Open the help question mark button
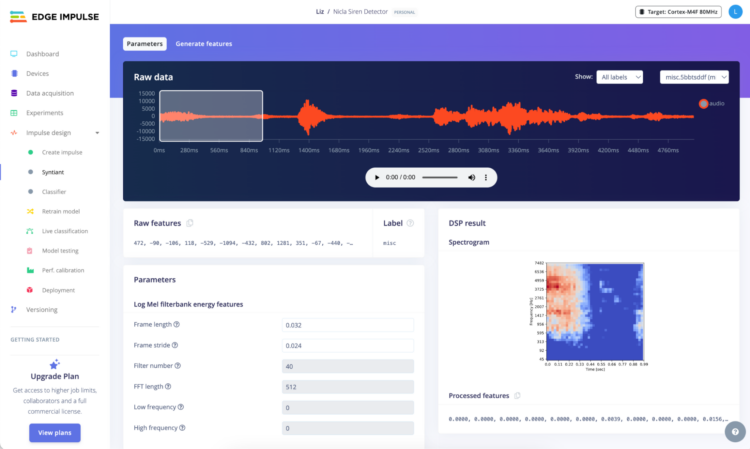 (x=735, y=432)
